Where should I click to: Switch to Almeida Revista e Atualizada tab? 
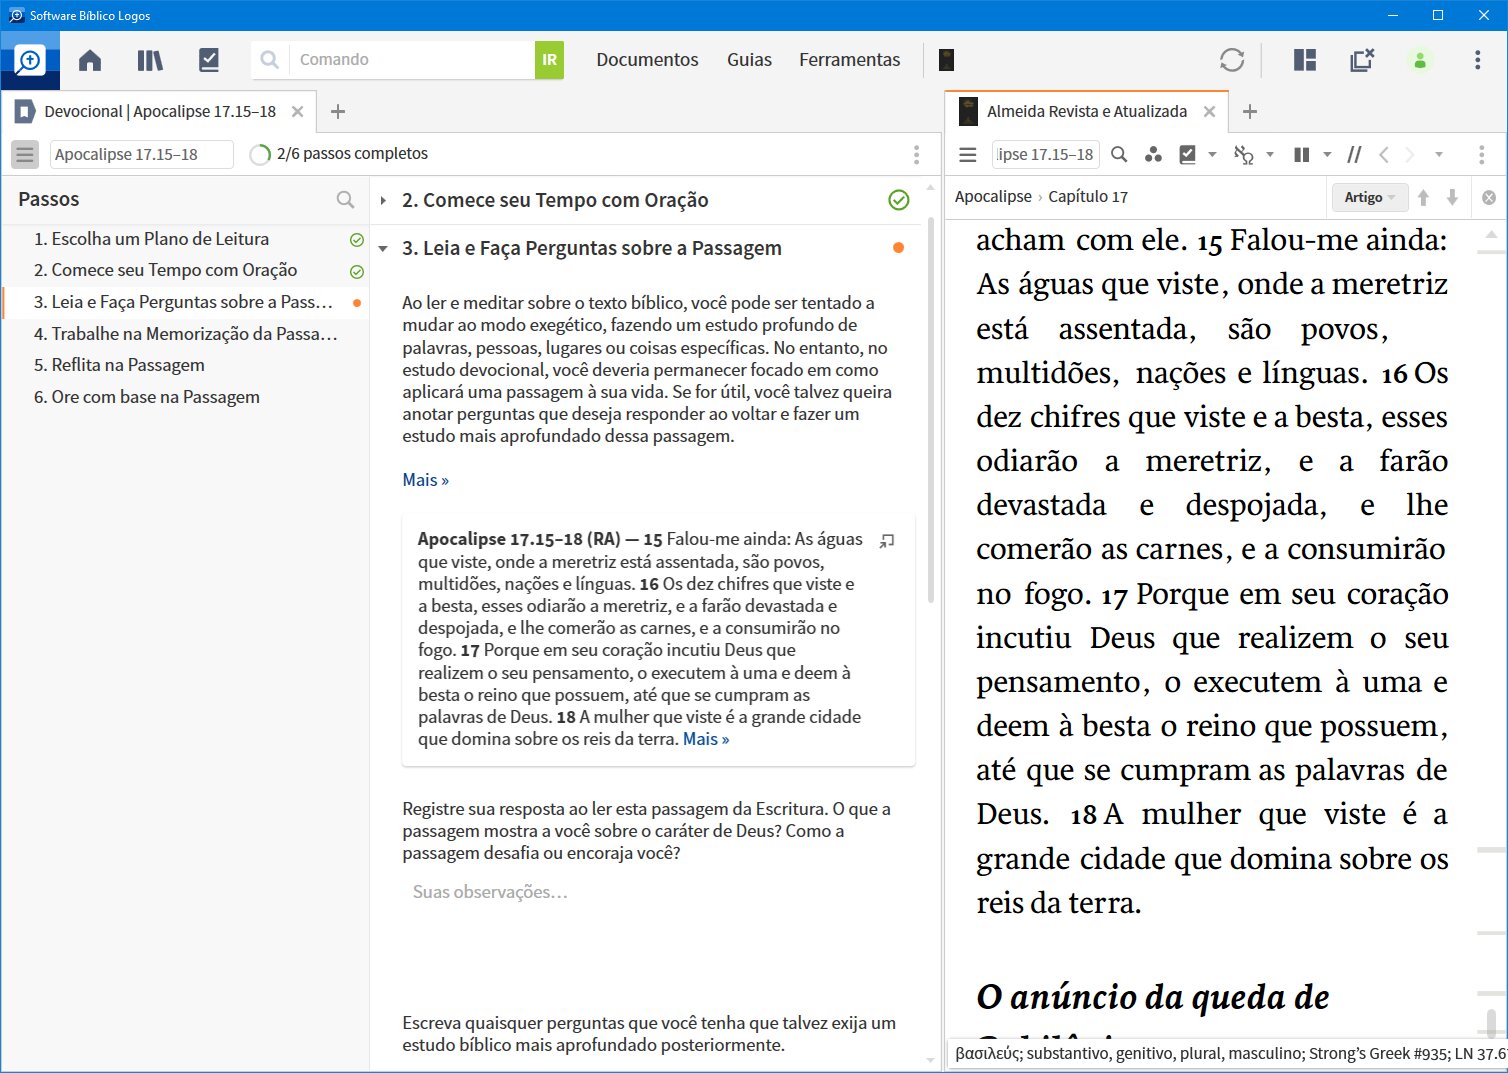pyautogui.click(x=1087, y=111)
